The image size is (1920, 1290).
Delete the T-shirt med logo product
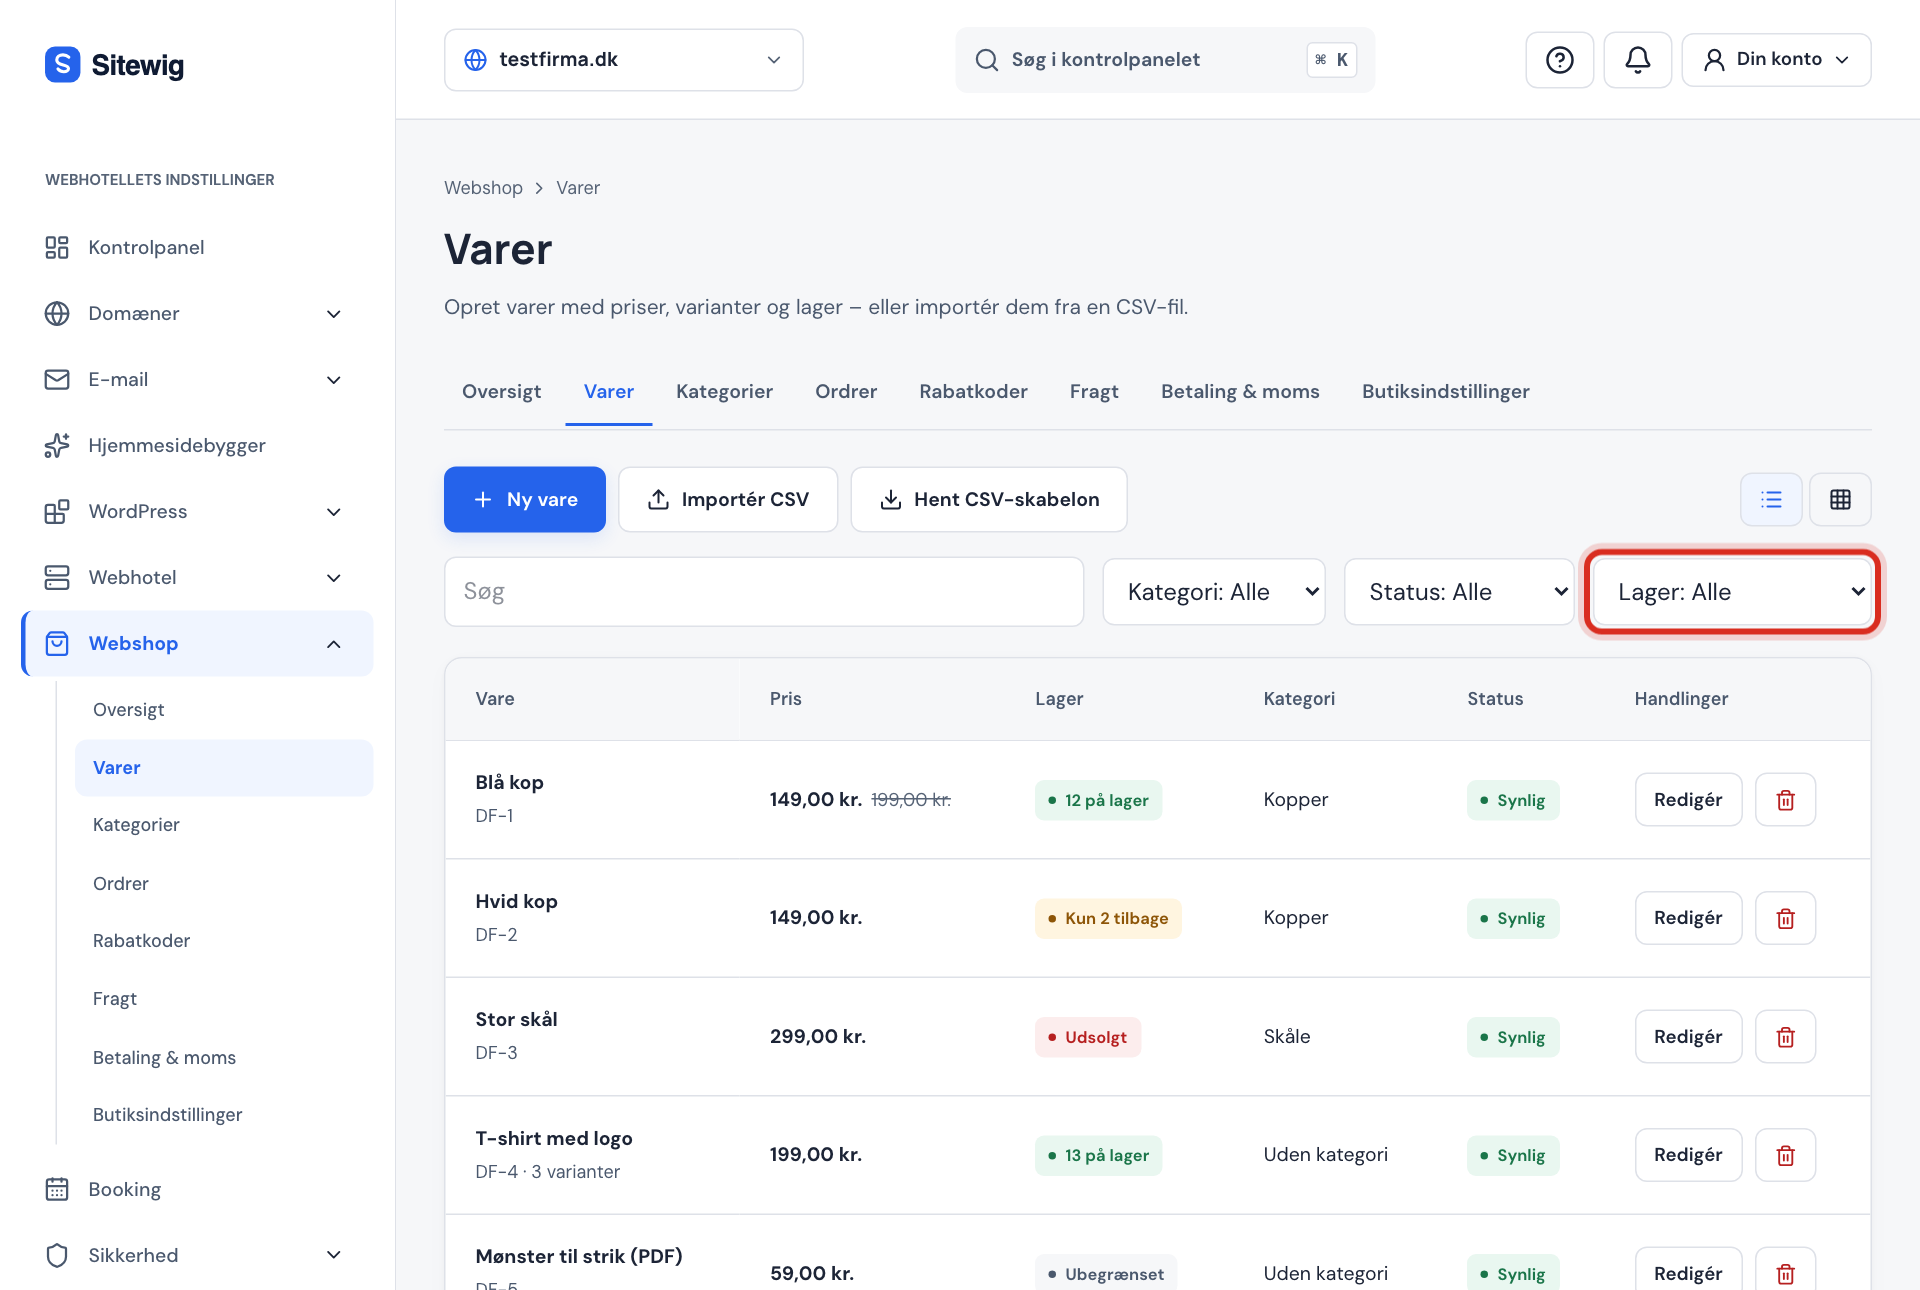tap(1785, 1155)
